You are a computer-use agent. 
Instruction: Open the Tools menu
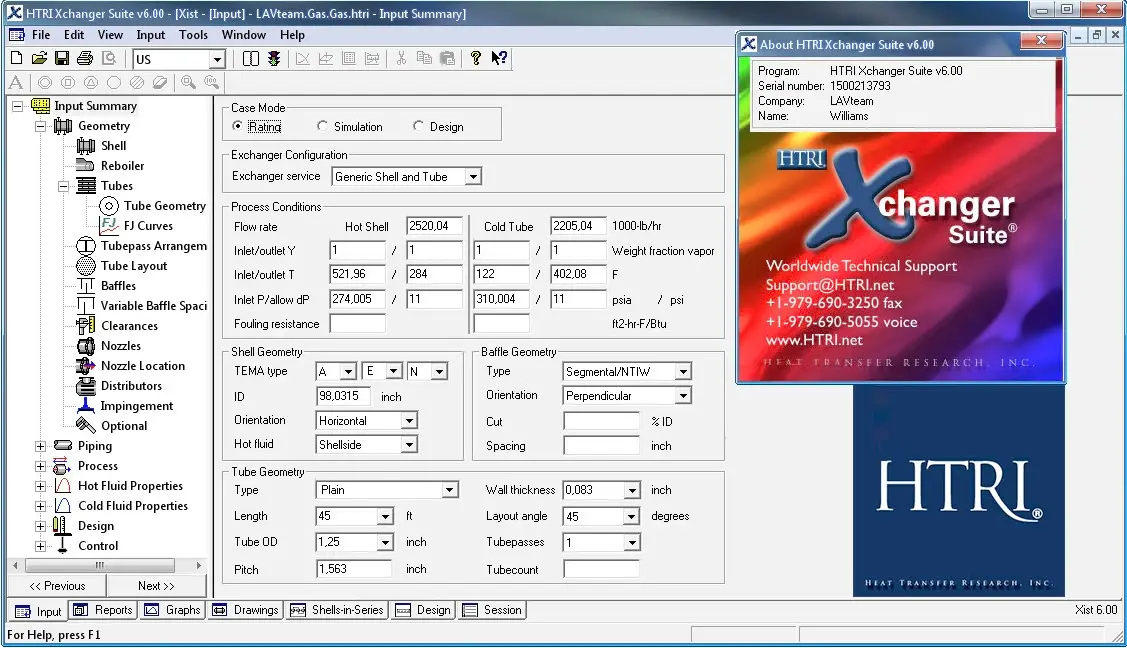tap(193, 34)
